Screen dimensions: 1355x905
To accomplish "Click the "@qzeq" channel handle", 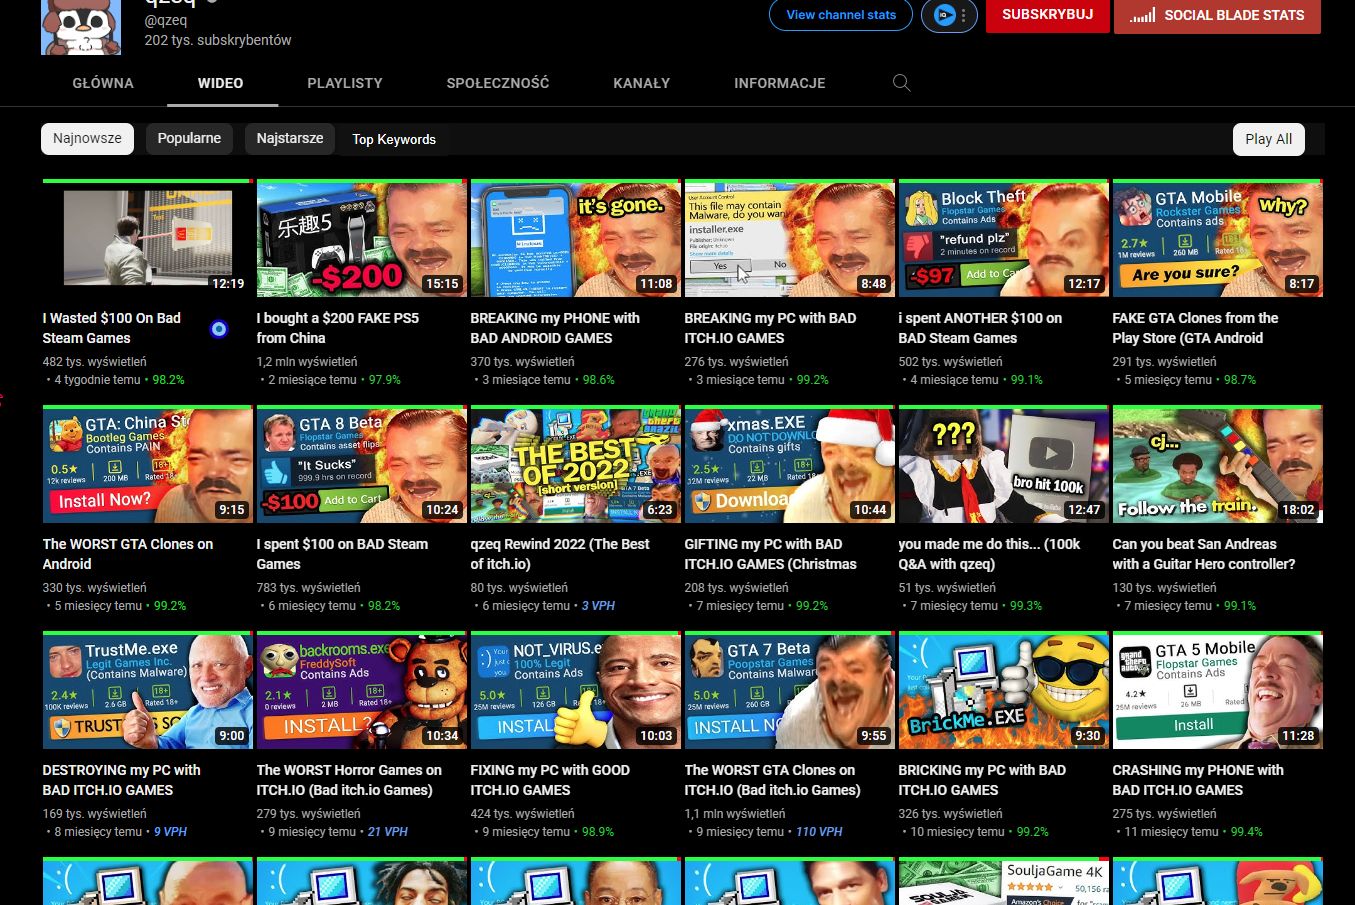I will 166,20.
